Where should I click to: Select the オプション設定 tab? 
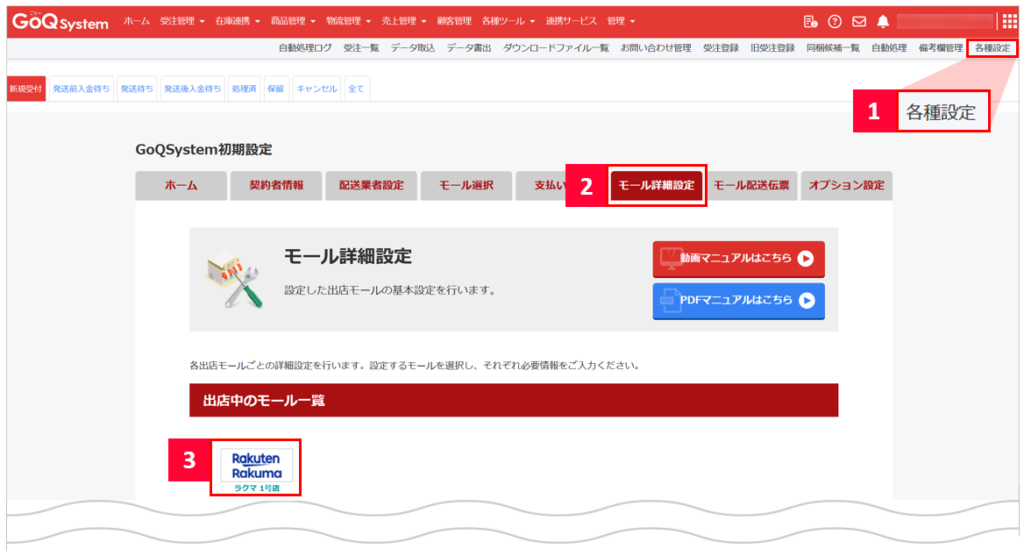click(846, 186)
